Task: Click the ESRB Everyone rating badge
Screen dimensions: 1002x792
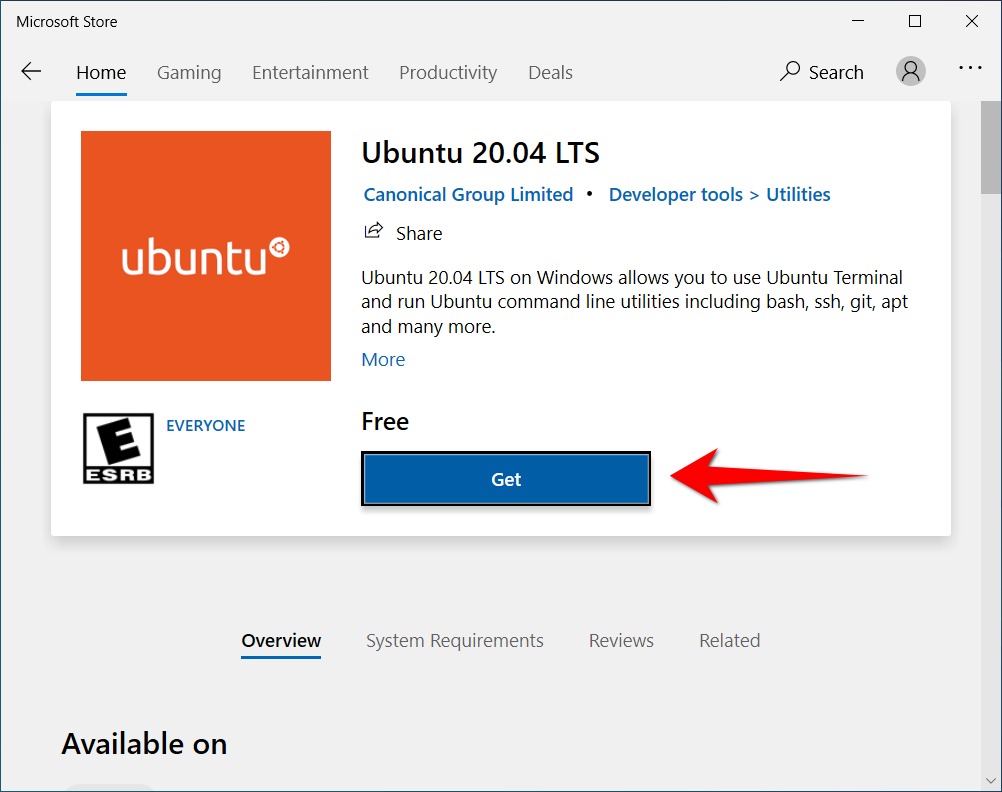Action: pos(118,448)
